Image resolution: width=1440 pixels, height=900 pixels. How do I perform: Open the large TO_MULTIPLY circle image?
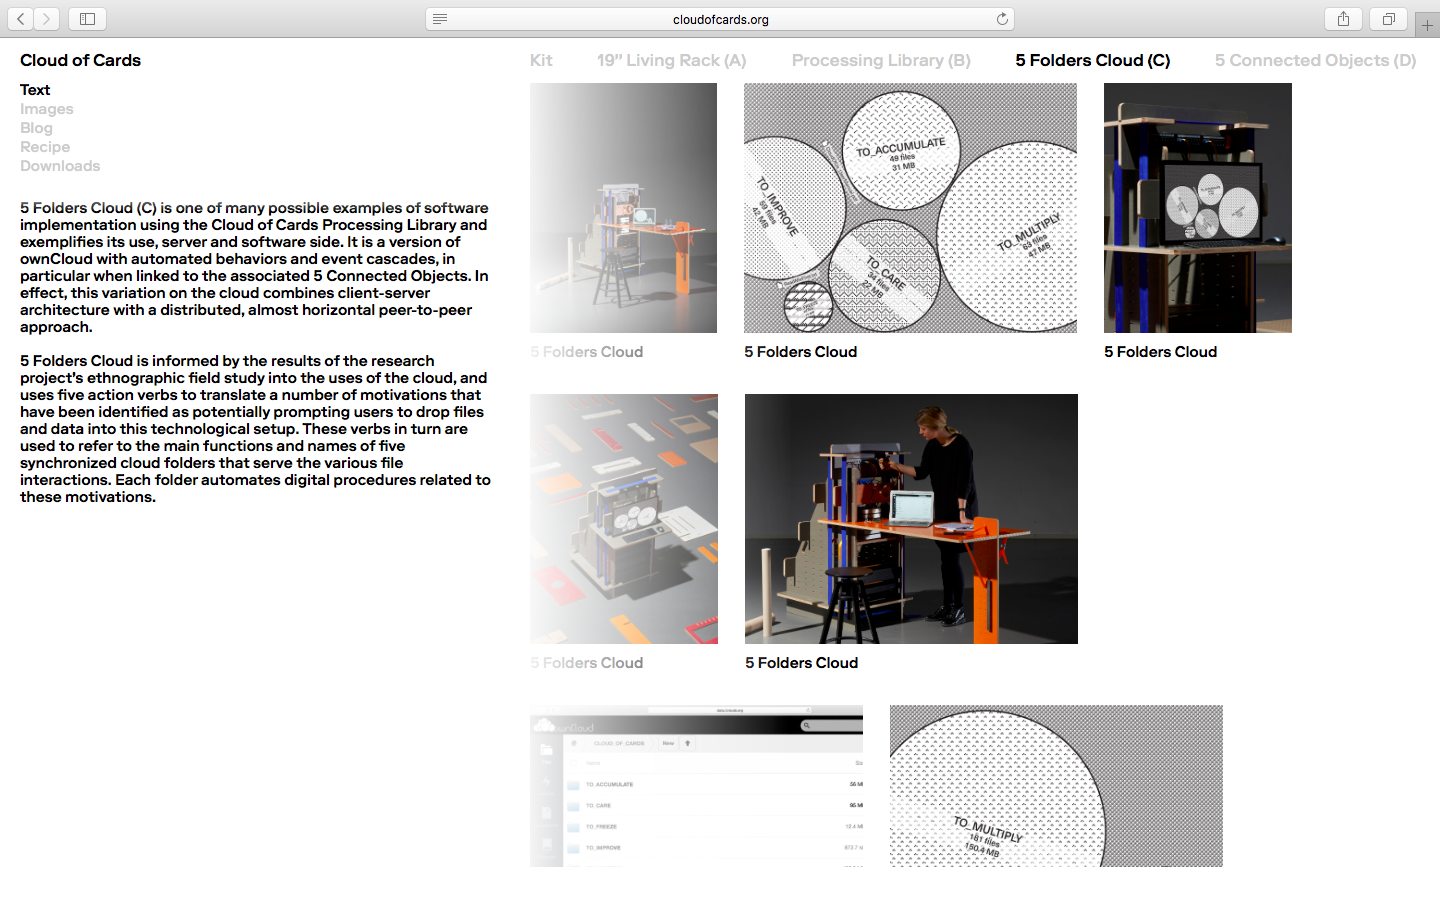click(x=1056, y=786)
